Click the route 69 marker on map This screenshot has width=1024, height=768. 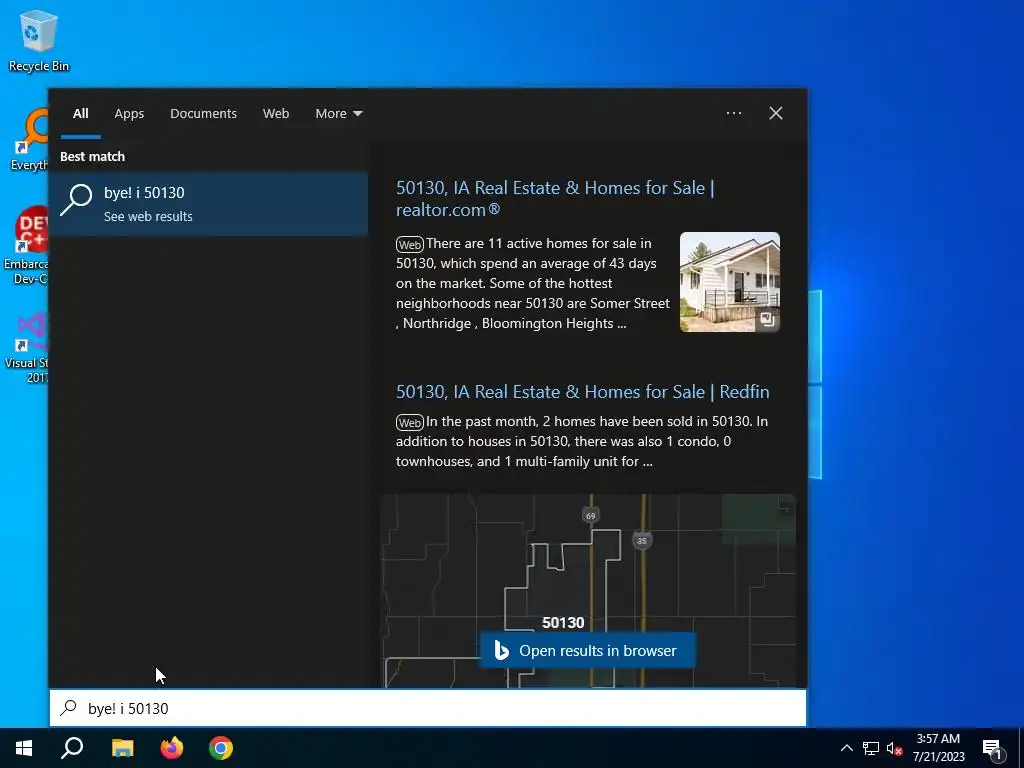tap(590, 515)
